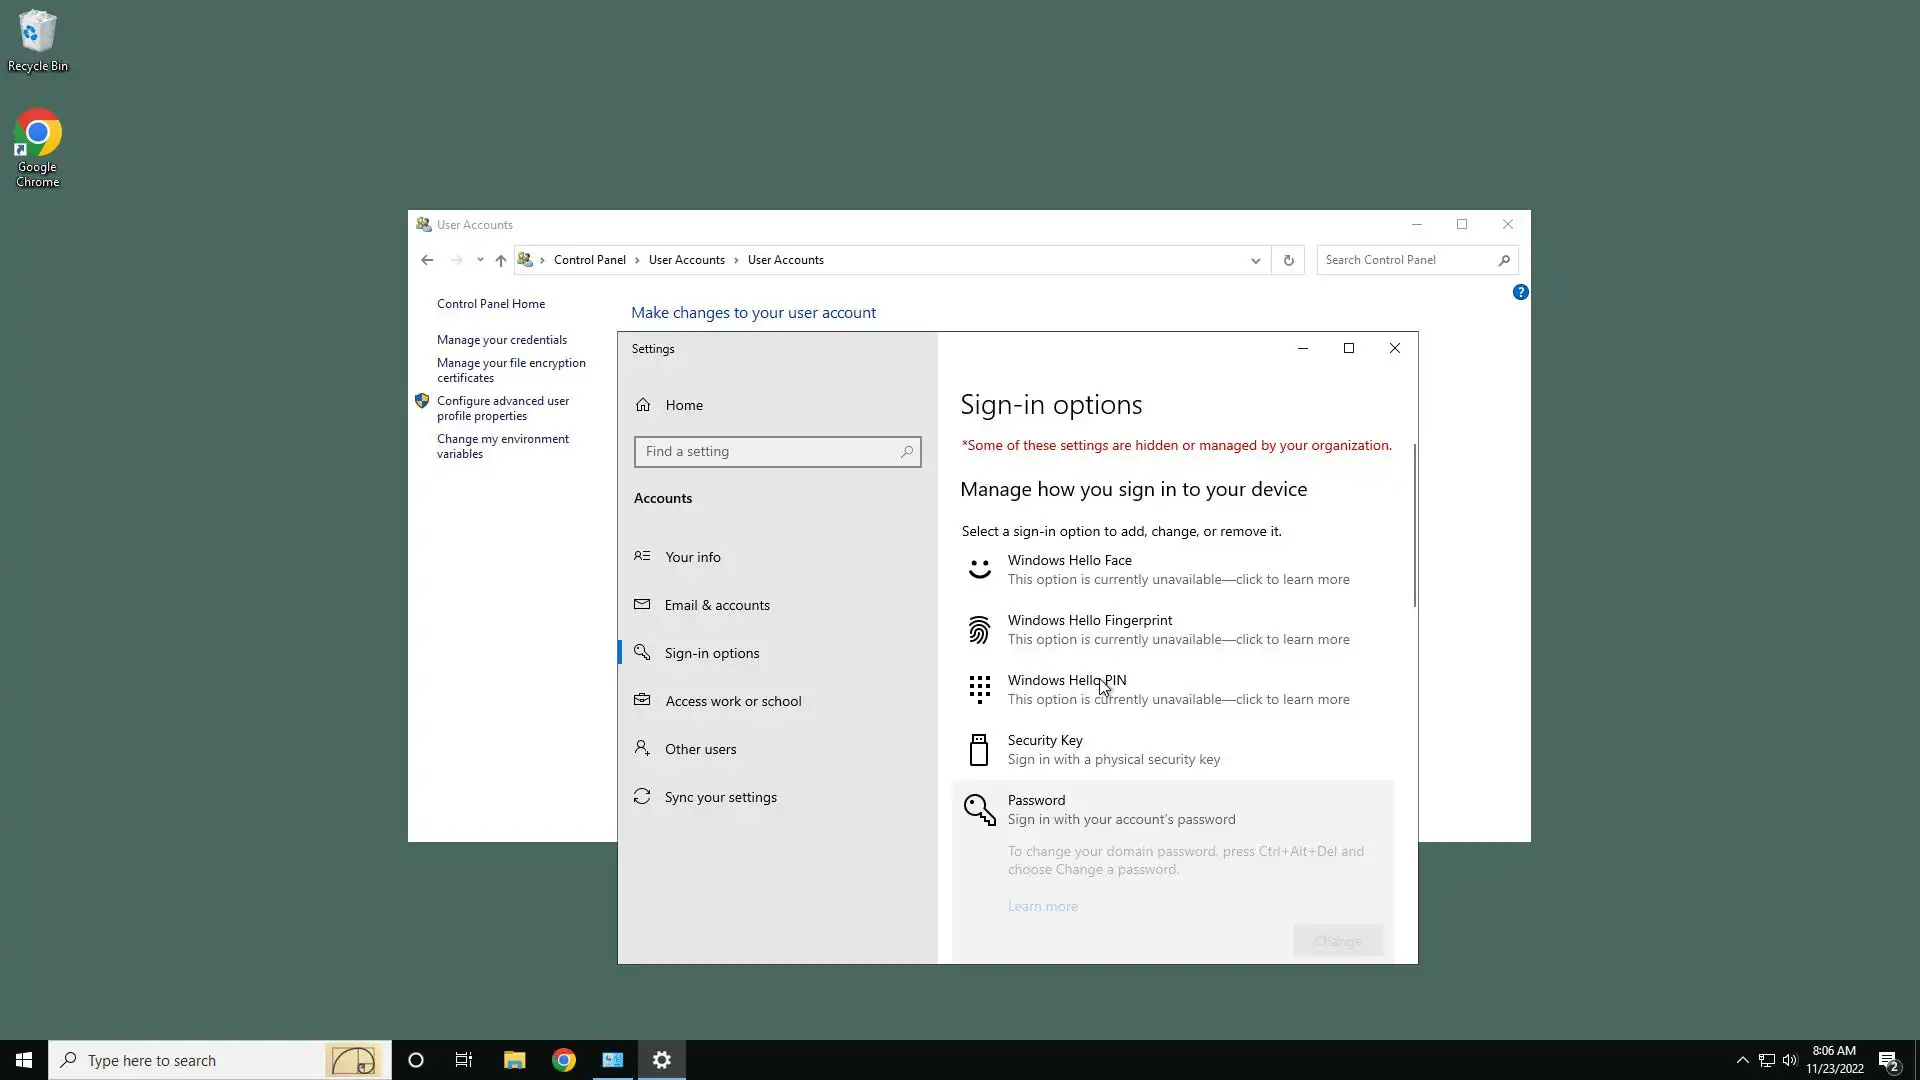Viewport: 1920px width, 1080px height.
Task: Click the Home icon in Settings
Action: (643, 405)
